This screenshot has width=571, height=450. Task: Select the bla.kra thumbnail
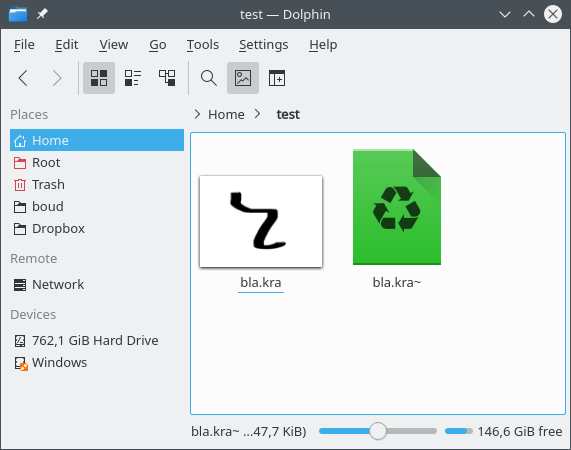(261, 221)
